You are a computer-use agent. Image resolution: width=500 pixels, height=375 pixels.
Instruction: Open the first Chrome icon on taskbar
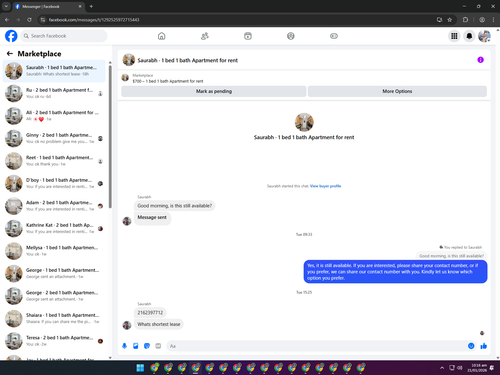click(x=154, y=368)
